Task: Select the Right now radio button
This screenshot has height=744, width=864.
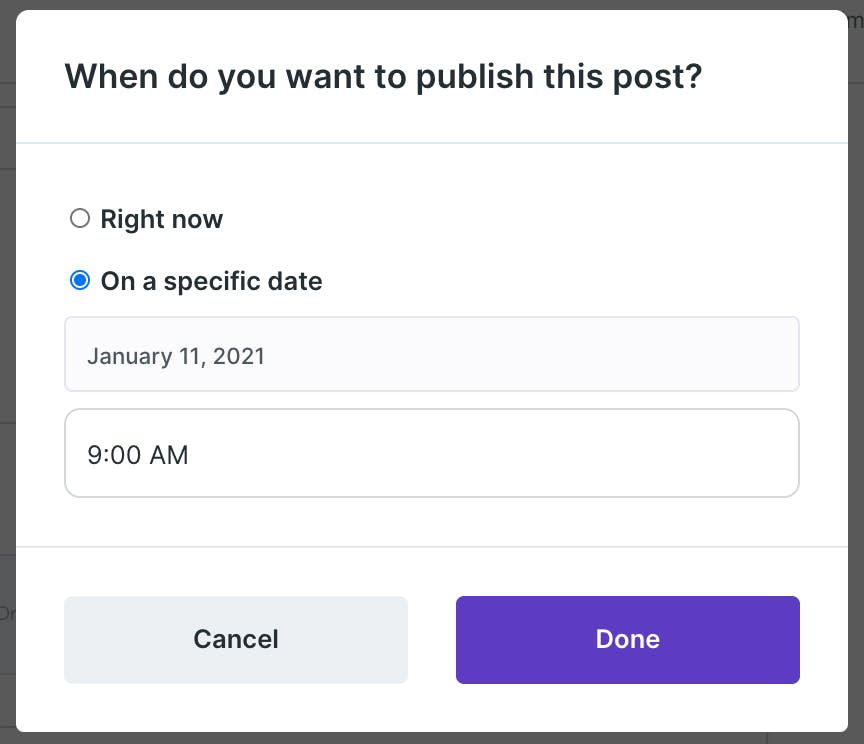Action: (x=80, y=218)
